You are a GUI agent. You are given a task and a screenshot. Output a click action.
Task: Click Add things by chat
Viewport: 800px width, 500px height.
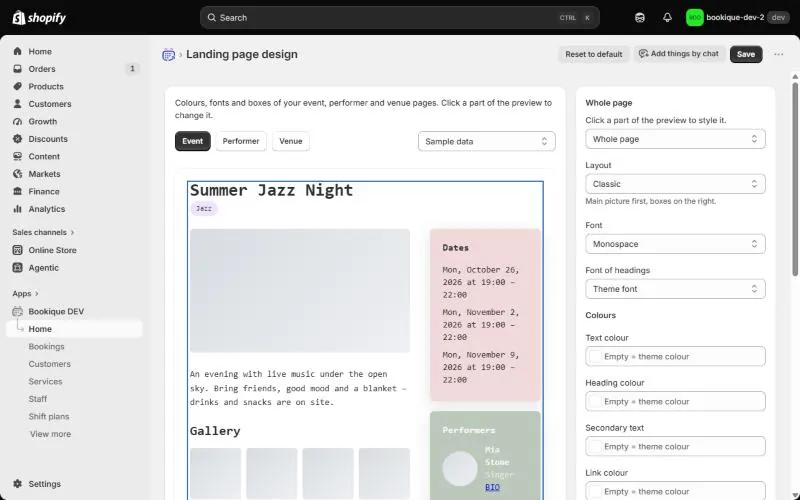pos(679,54)
